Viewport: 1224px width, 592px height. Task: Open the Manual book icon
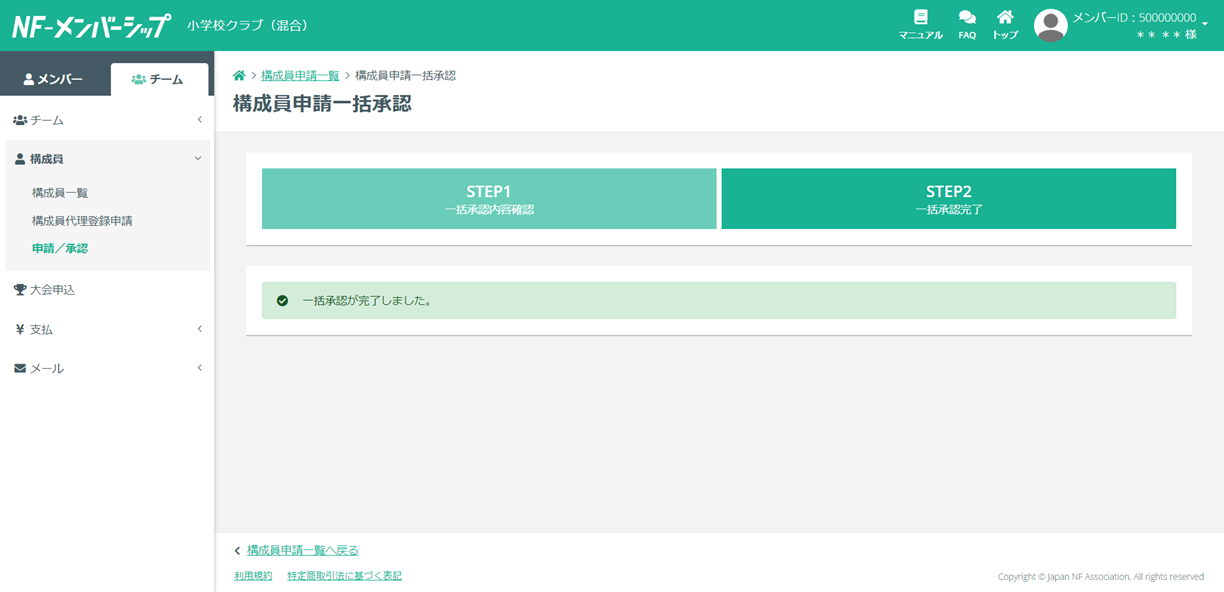pos(920,18)
